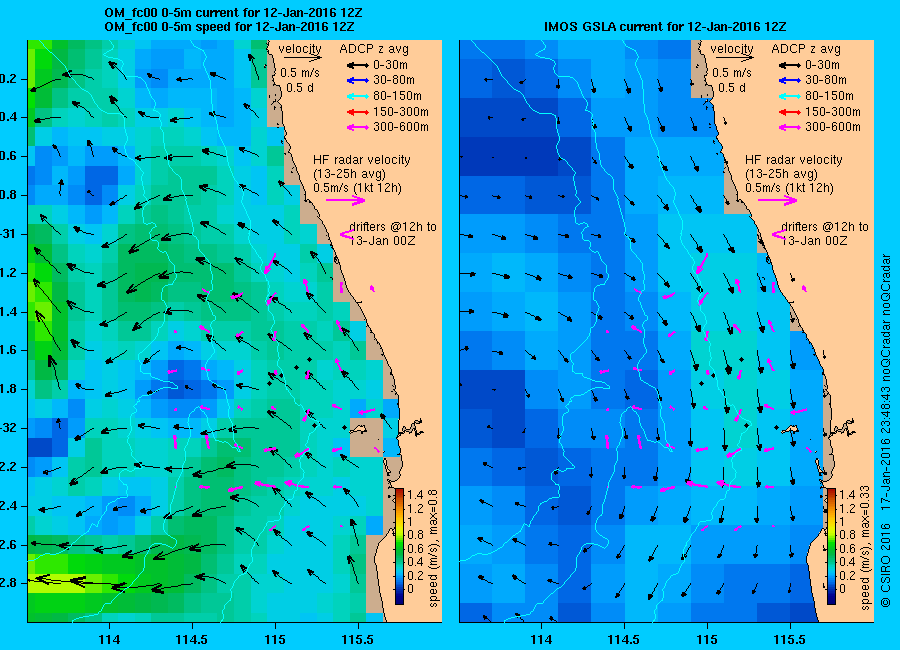This screenshot has height=650, width=900.
Task: Click longitude label 115.5 under left map
Action: [x=358, y=640]
